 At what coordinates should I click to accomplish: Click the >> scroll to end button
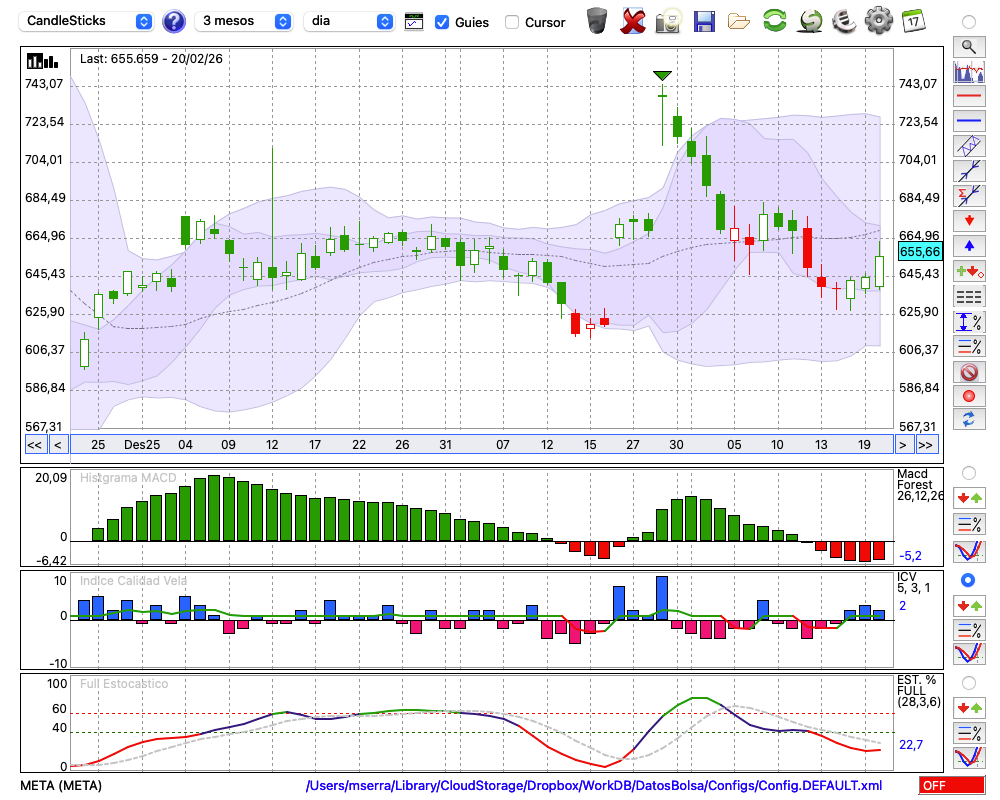[x=927, y=445]
